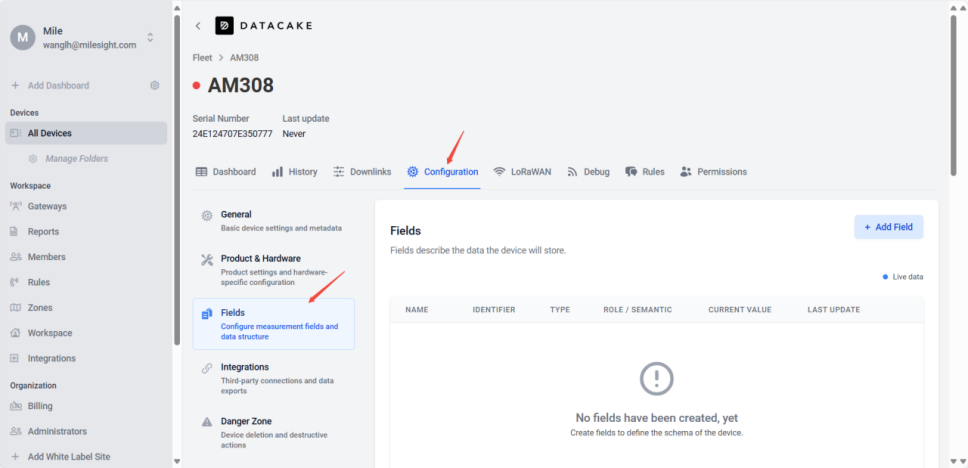Open Danger Zone section
The height and width of the screenshot is (468, 968).
[x=273, y=432]
